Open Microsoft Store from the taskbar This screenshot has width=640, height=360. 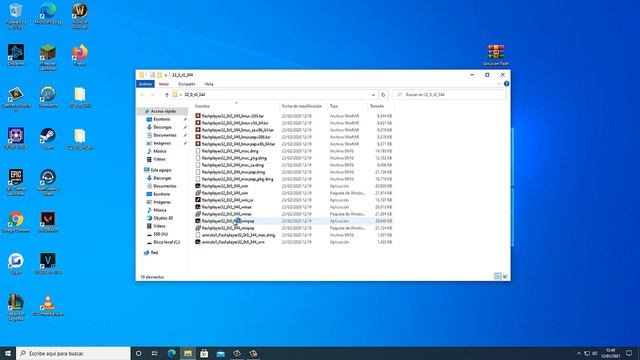(x=204, y=353)
